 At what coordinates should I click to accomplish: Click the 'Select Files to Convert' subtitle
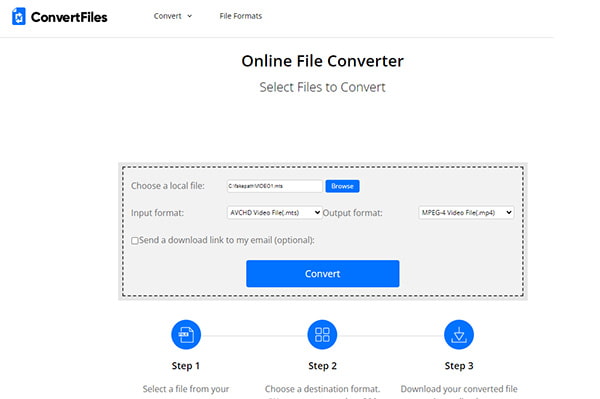[323, 87]
